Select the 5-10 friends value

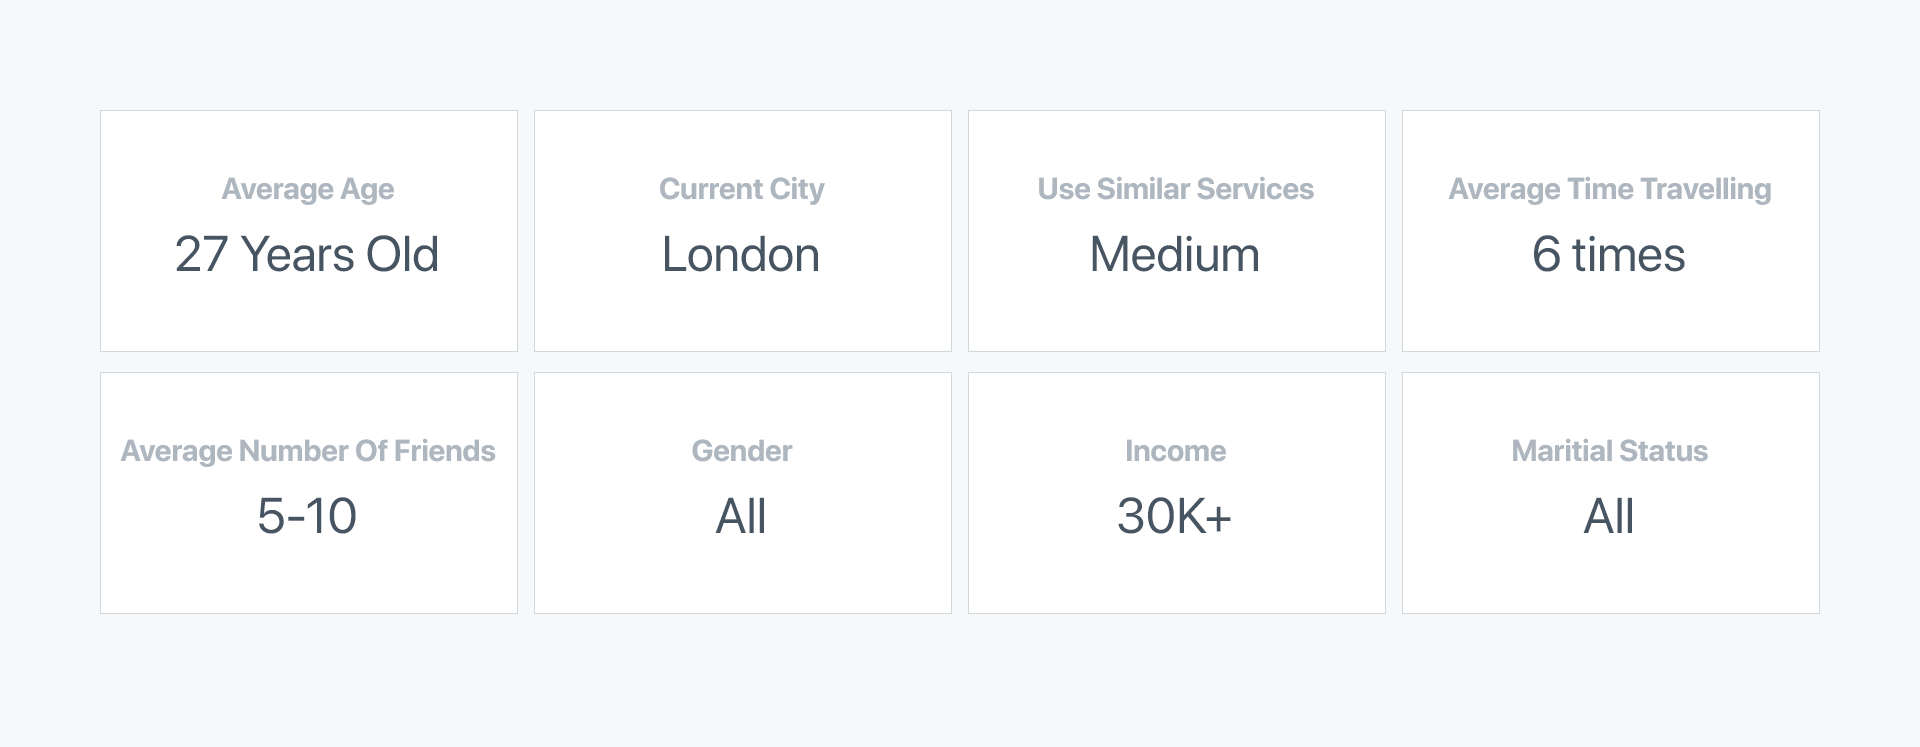pos(307,516)
